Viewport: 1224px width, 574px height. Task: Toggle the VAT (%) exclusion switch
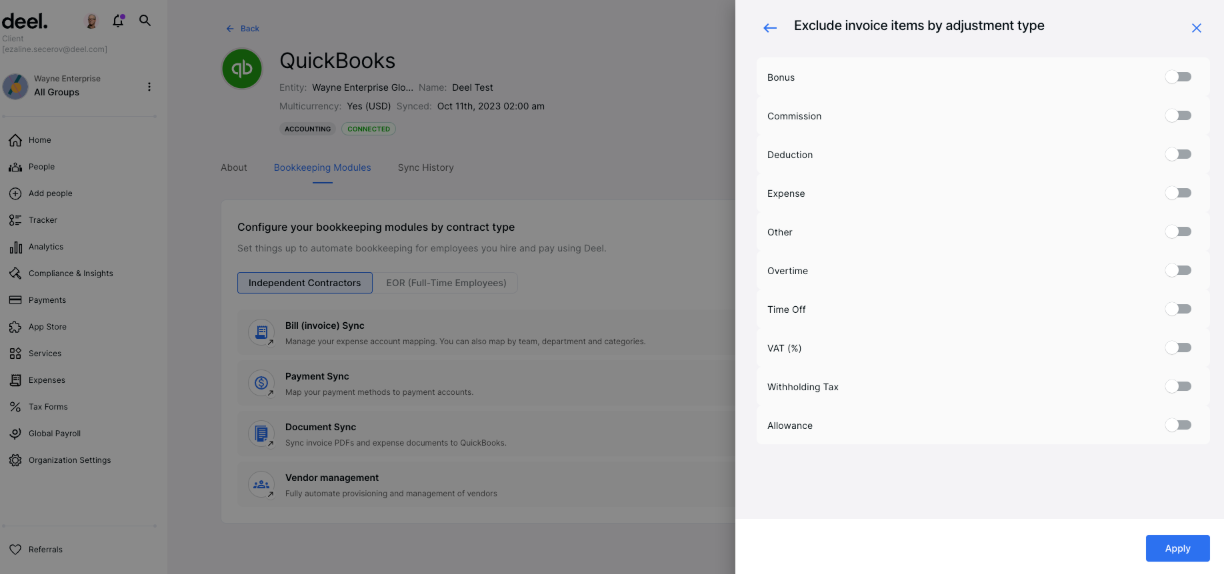1178,348
